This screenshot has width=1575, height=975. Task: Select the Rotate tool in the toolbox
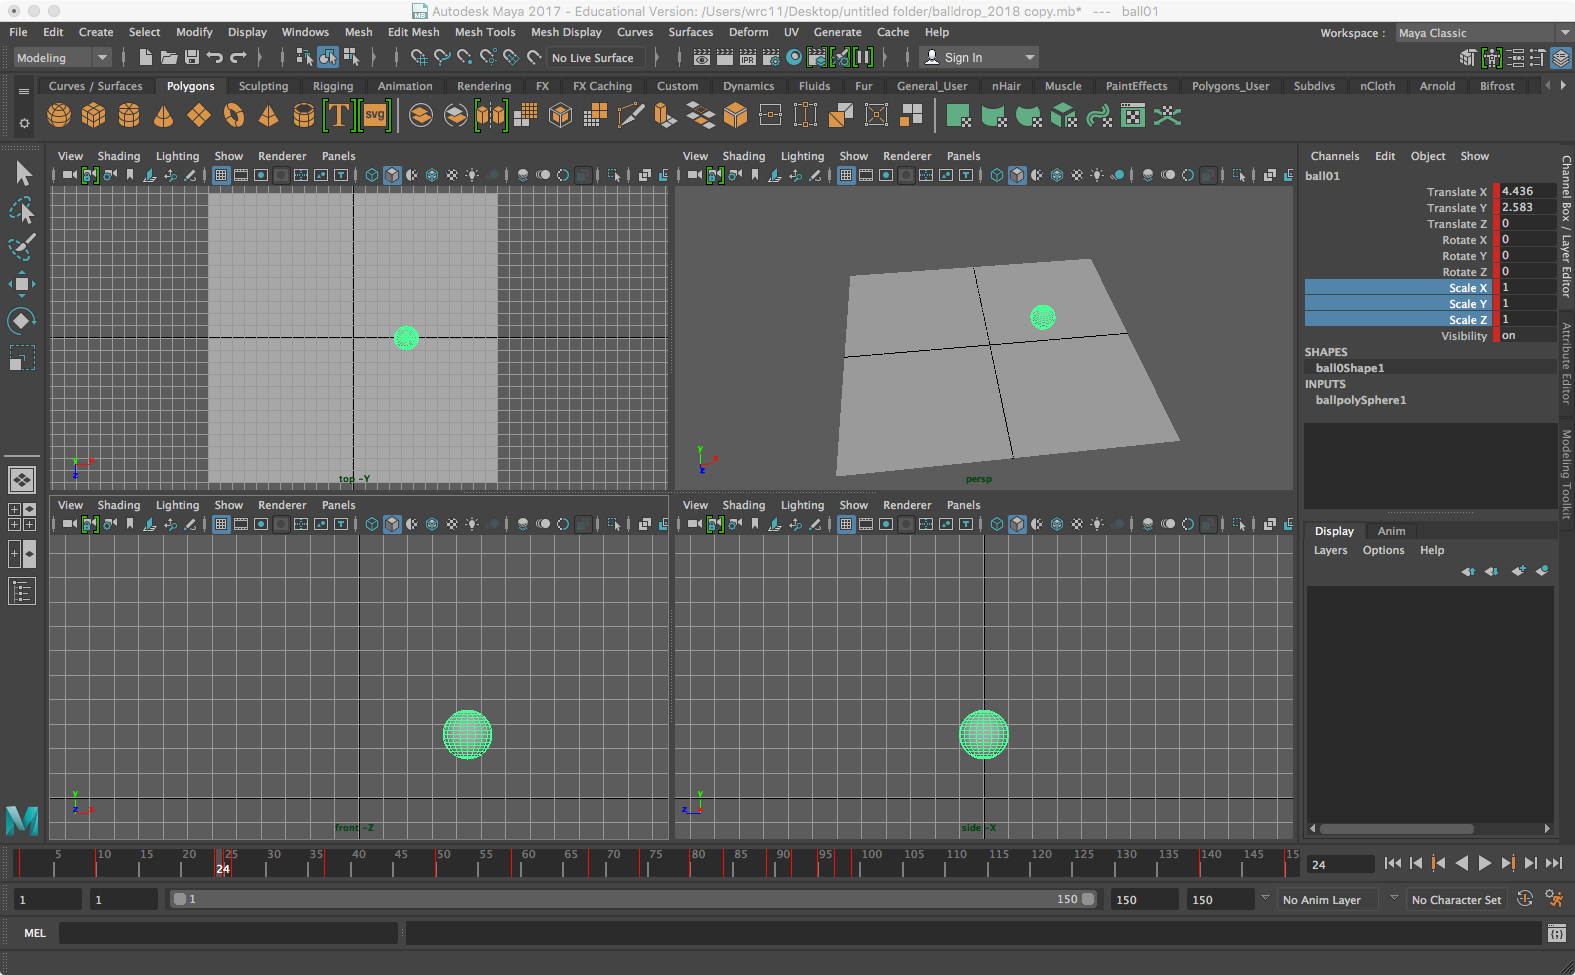(21, 321)
